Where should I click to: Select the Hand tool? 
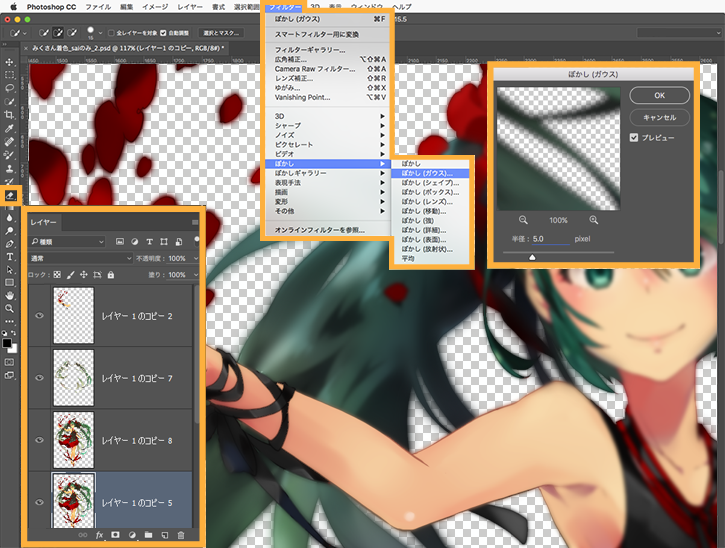(9, 296)
